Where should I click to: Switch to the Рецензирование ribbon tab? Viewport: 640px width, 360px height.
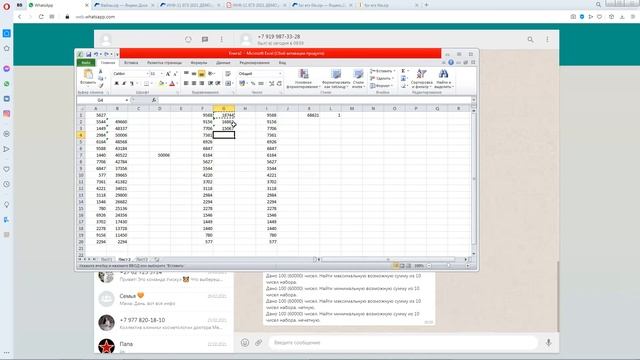pos(254,63)
